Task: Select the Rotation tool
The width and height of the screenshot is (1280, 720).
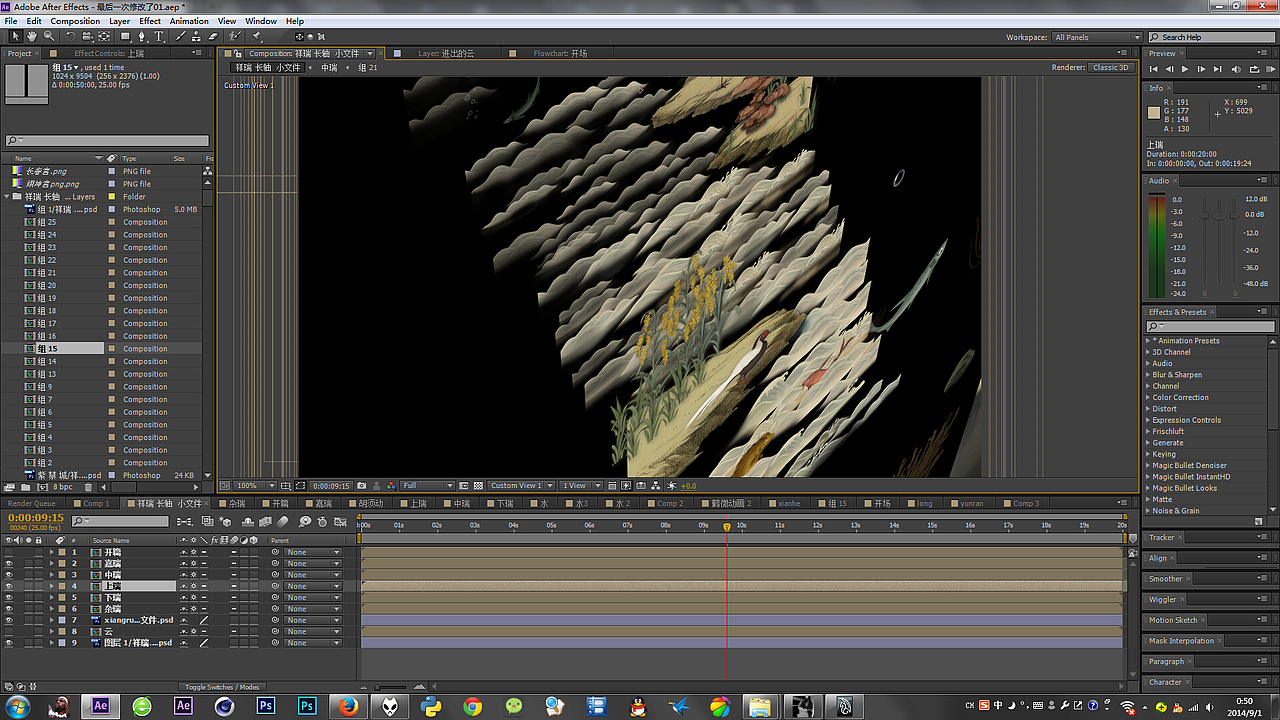Action: point(70,36)
